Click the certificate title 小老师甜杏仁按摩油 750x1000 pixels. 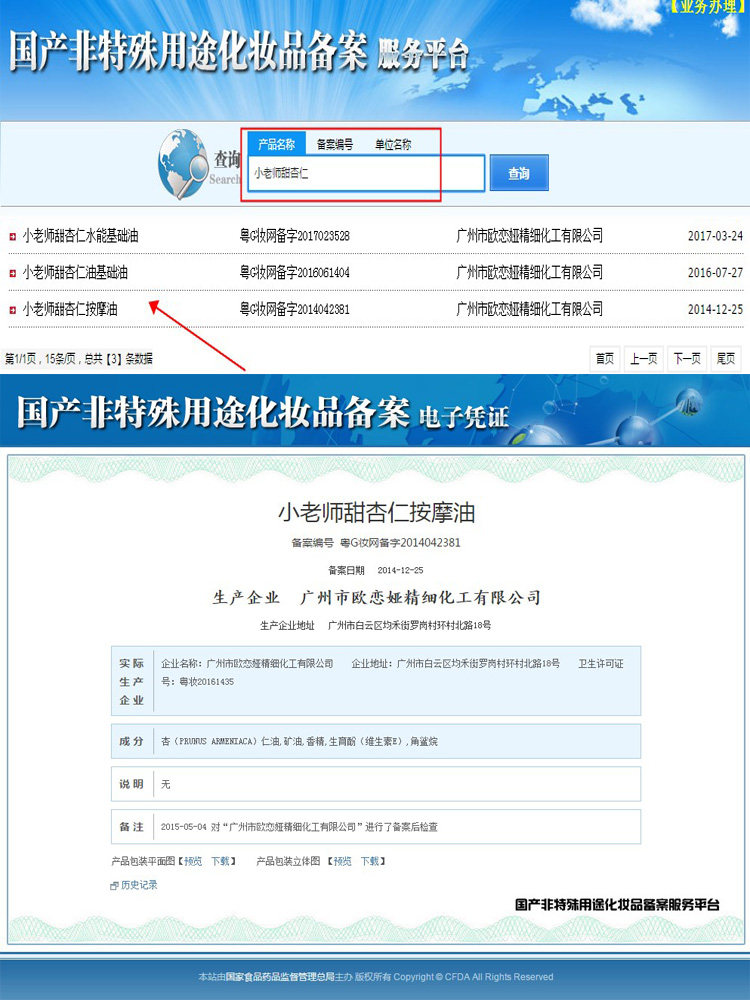pos(376,513)
